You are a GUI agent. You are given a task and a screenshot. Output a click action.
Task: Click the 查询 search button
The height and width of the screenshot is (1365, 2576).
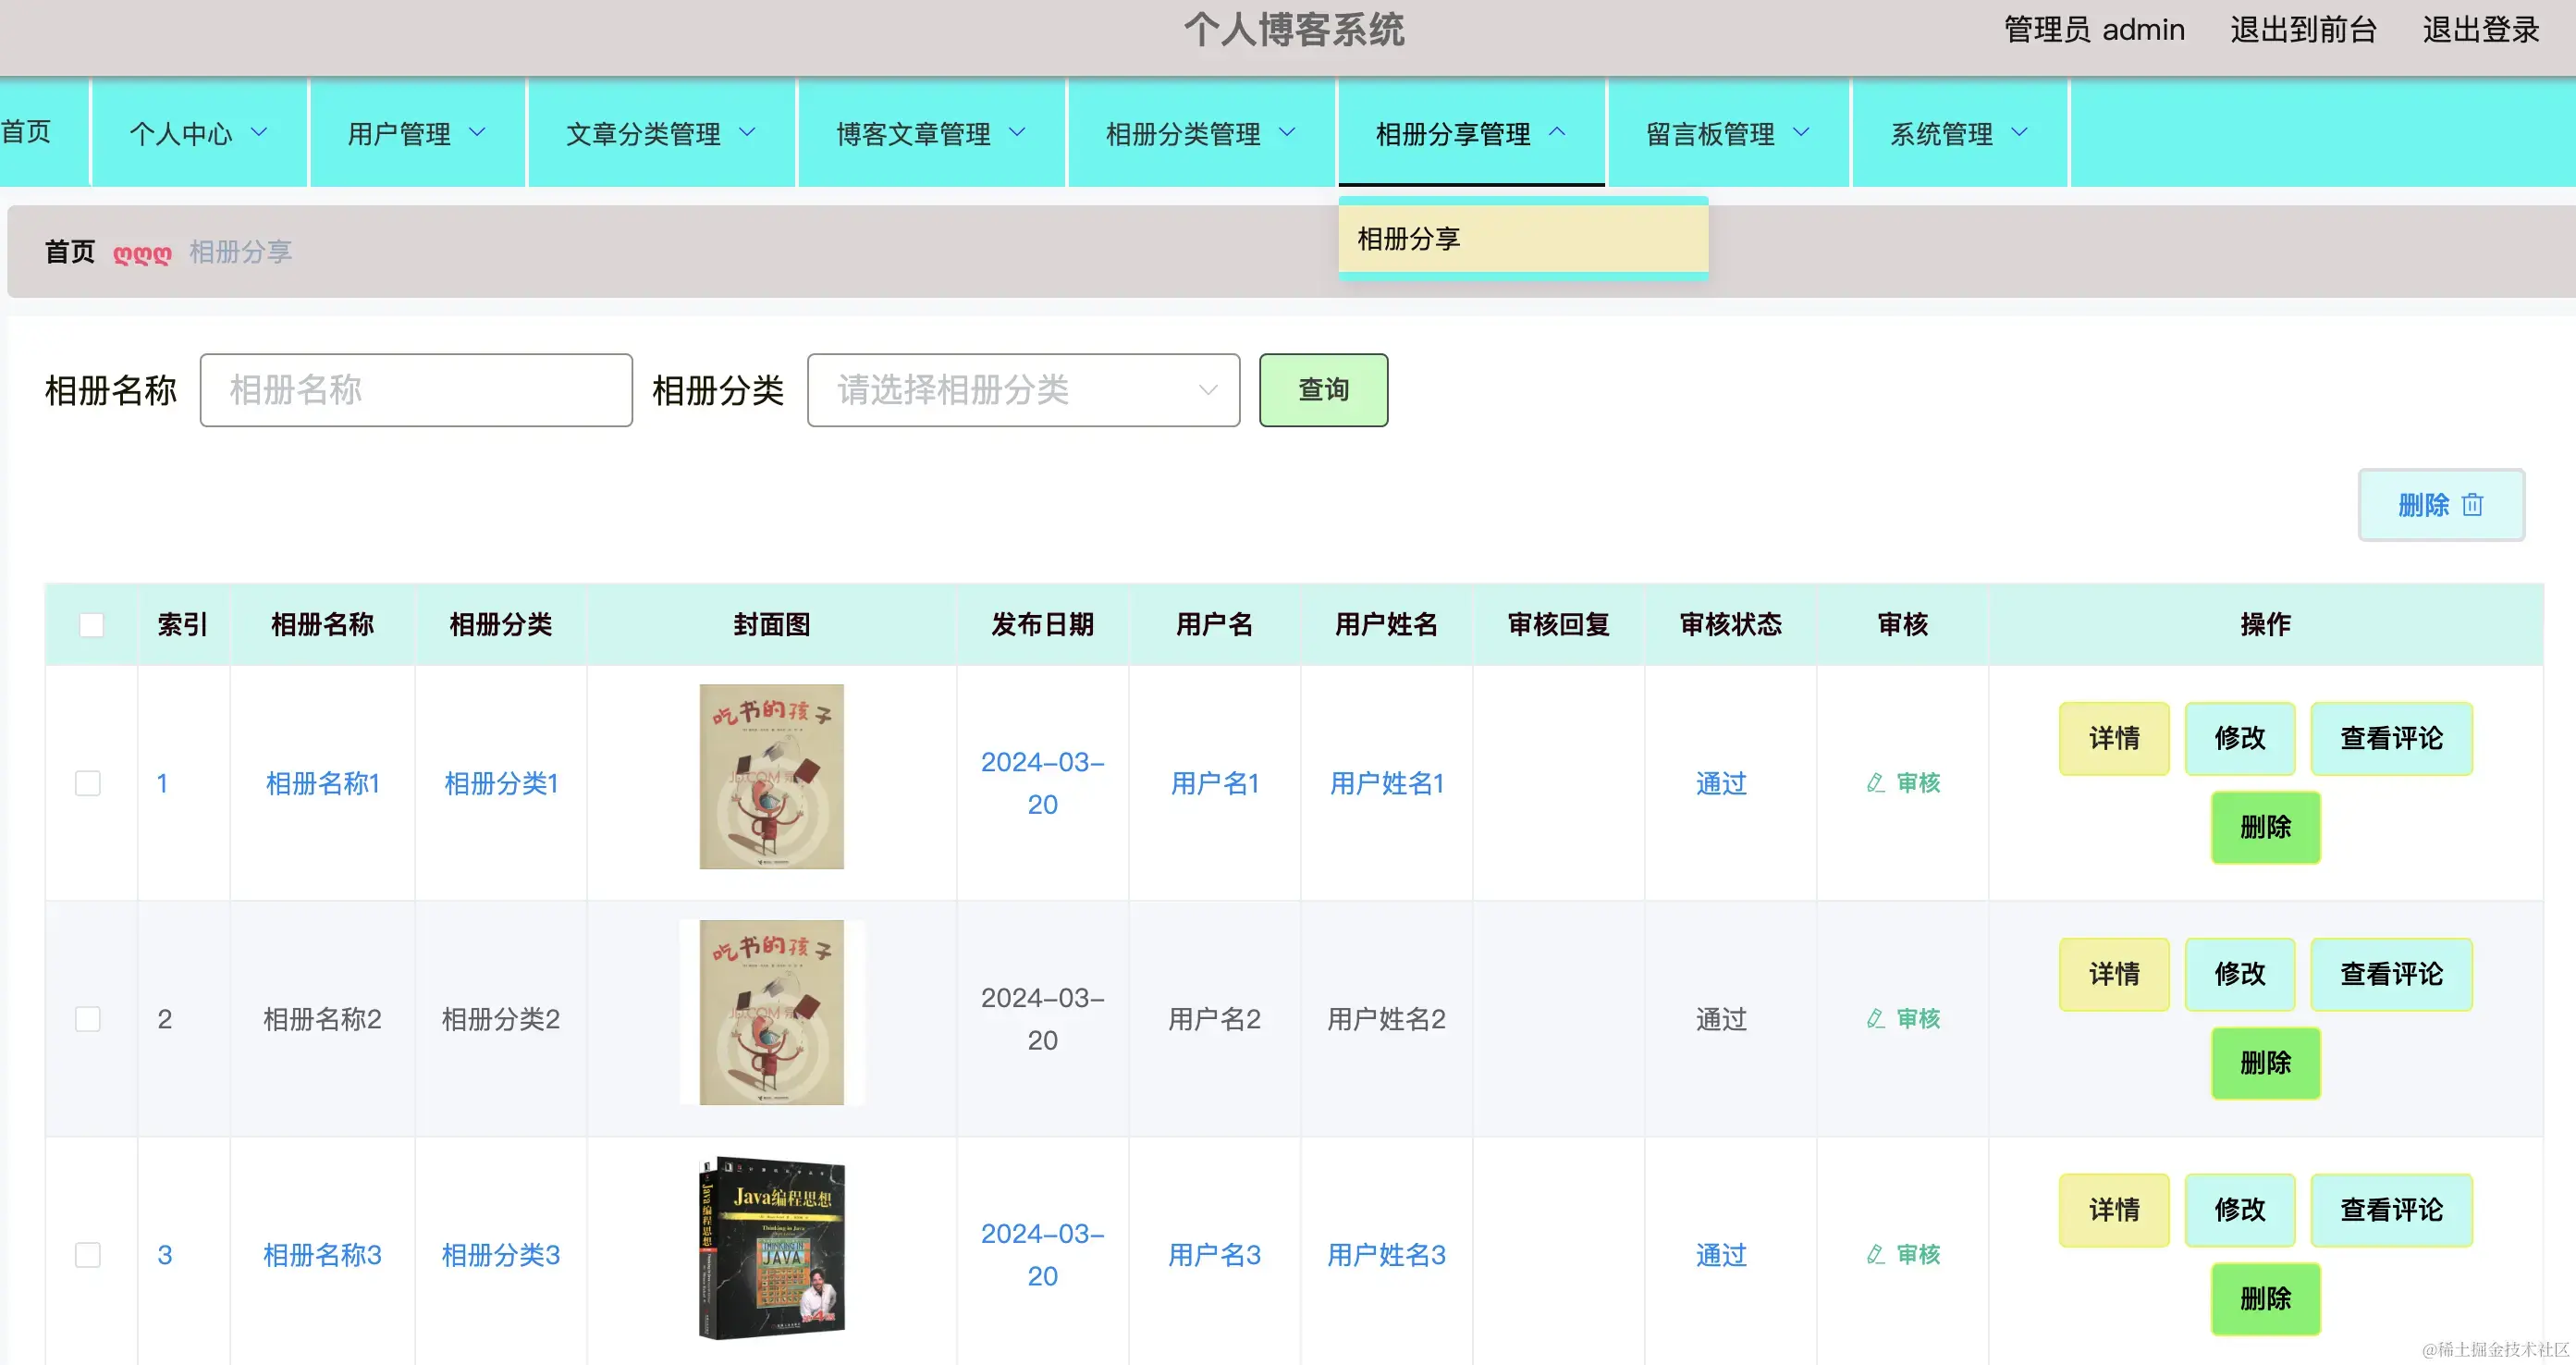point(1323,390)
